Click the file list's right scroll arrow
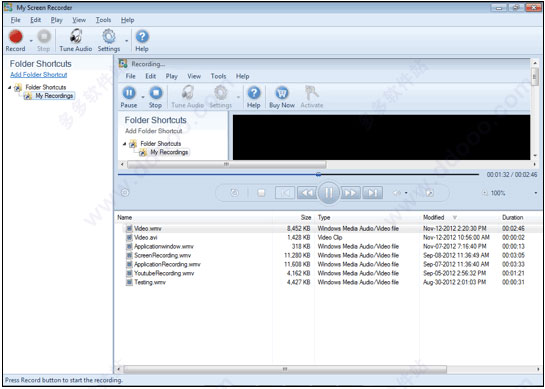545x389 pixels. click(x=538, y=369)
